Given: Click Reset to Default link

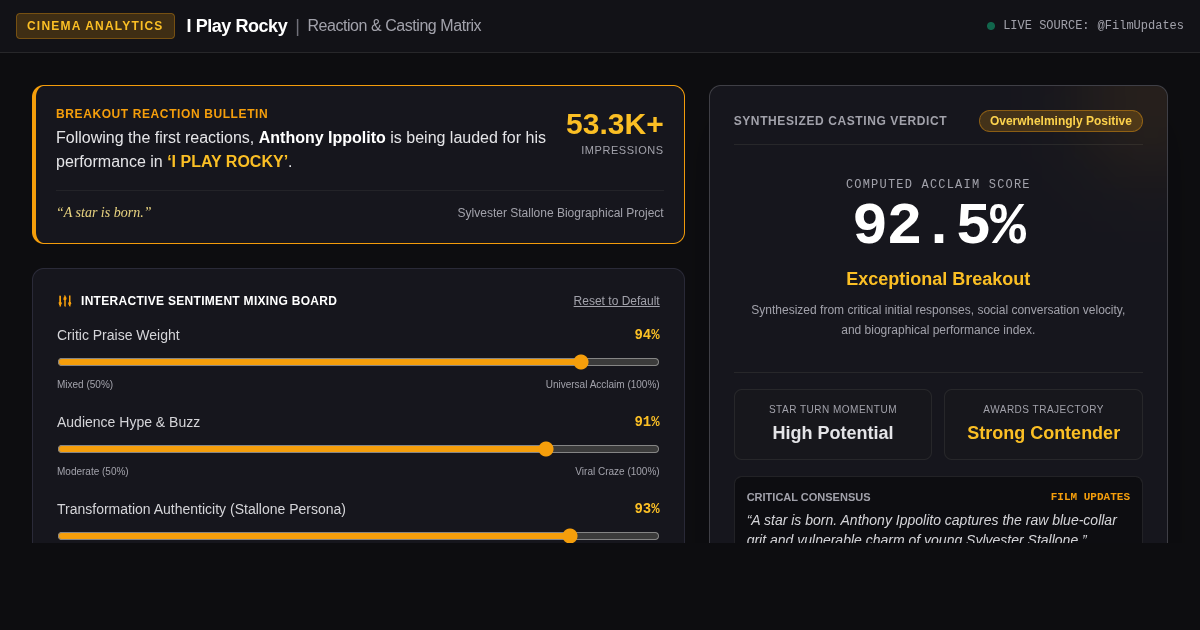Looking at the screenshot, I should 616,301.
